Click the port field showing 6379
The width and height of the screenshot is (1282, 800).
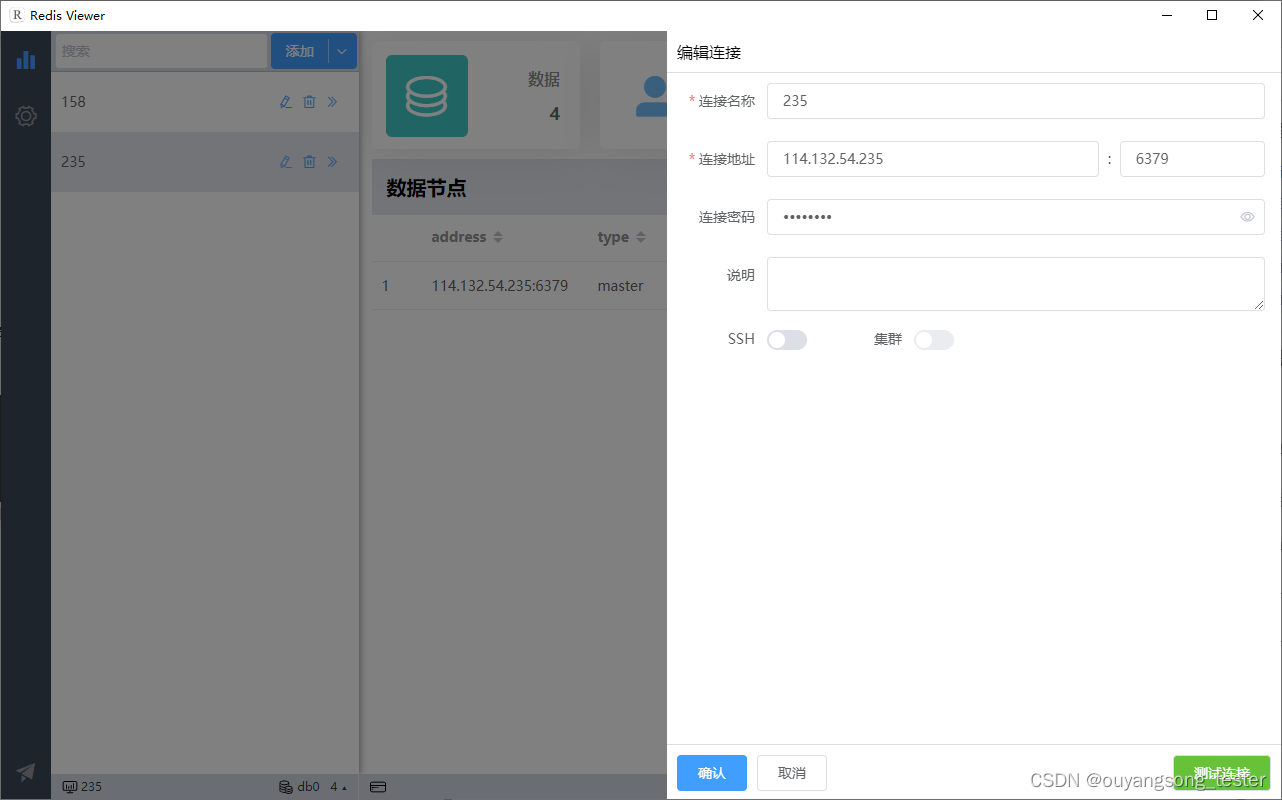point(1192,159)
